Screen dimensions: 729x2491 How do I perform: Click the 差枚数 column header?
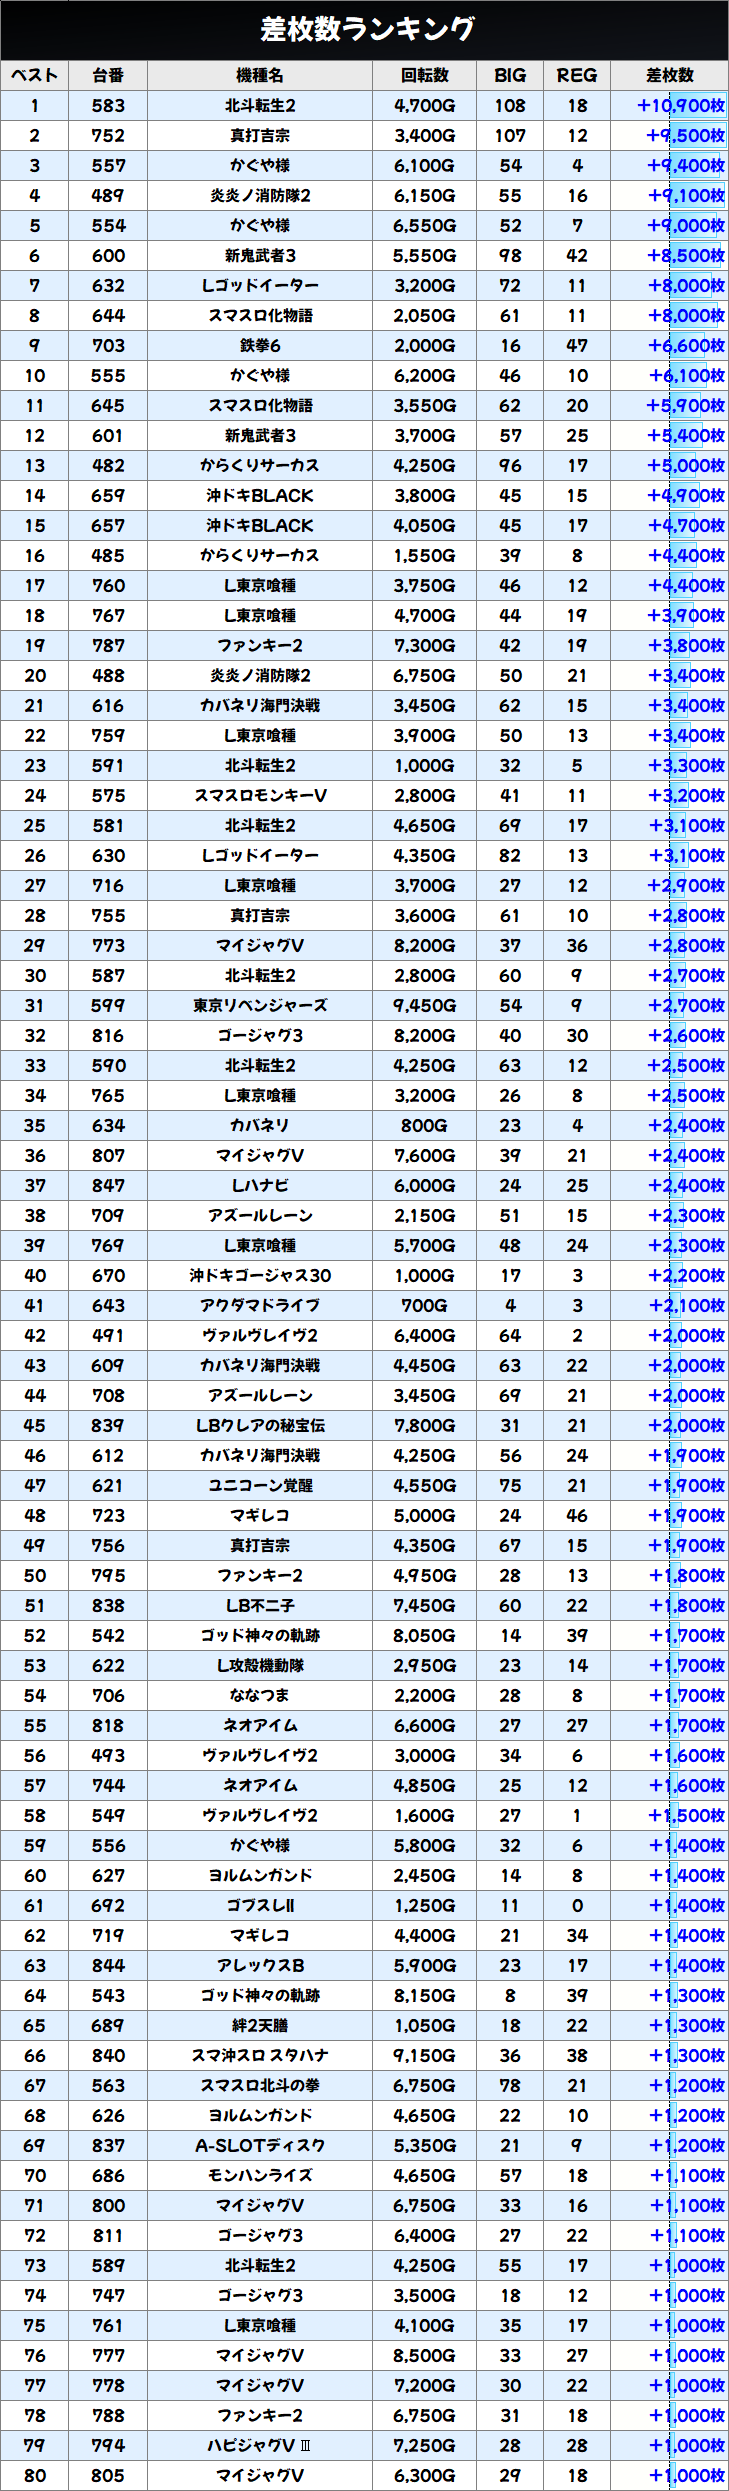tap(670, 75)
